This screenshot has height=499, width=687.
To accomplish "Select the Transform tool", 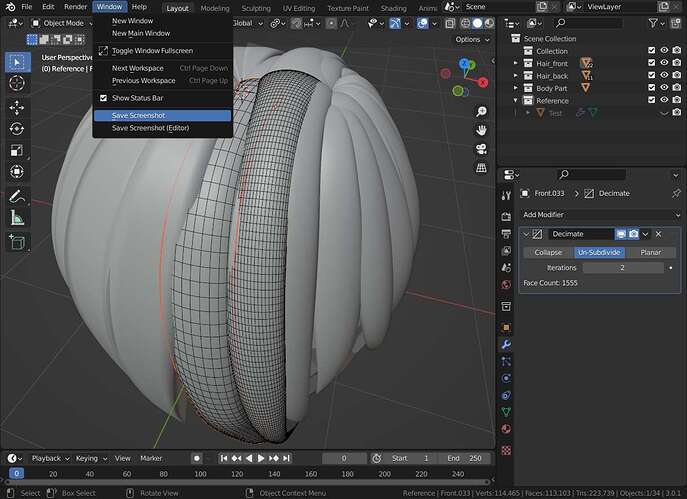I will click(x=17, y=171).
